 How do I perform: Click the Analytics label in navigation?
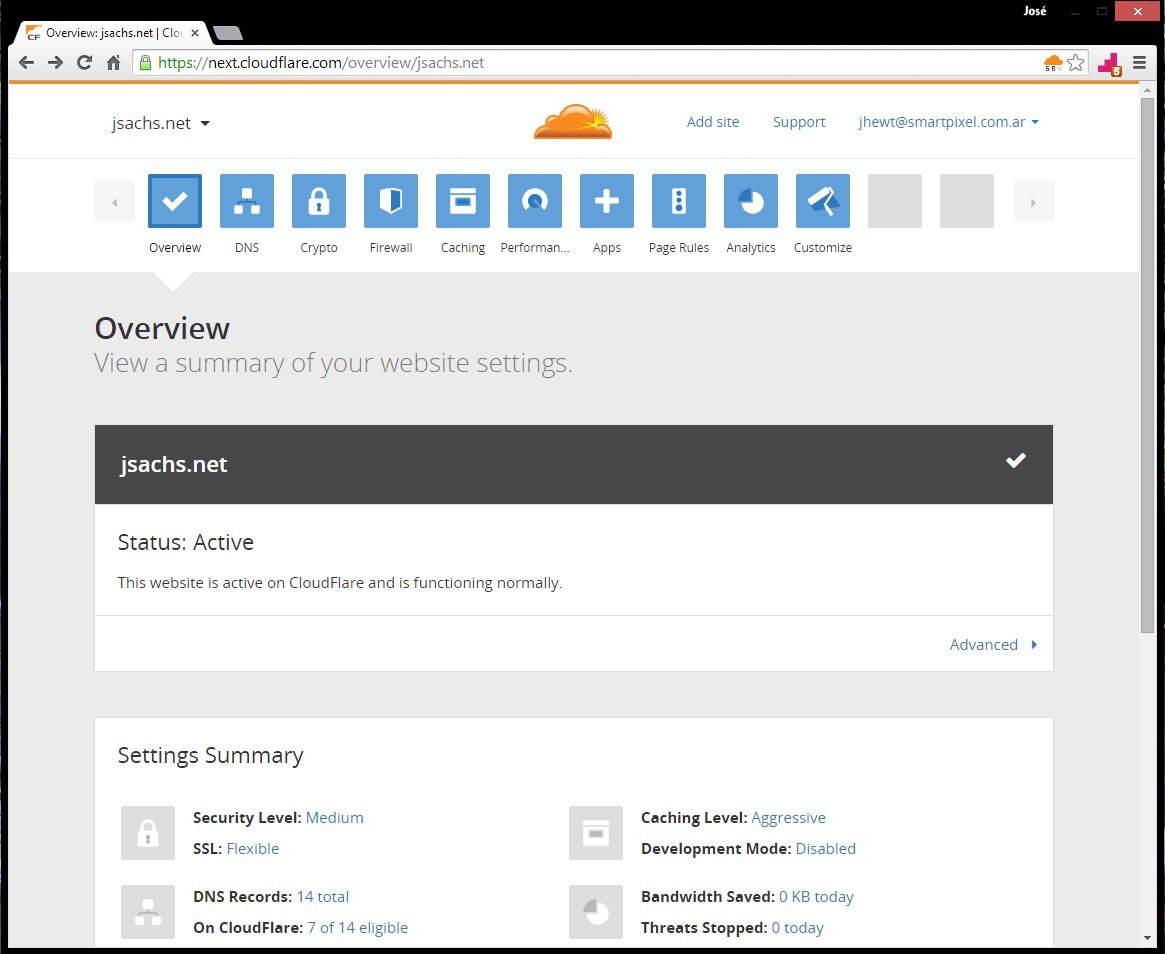click(x=751, y=247)
